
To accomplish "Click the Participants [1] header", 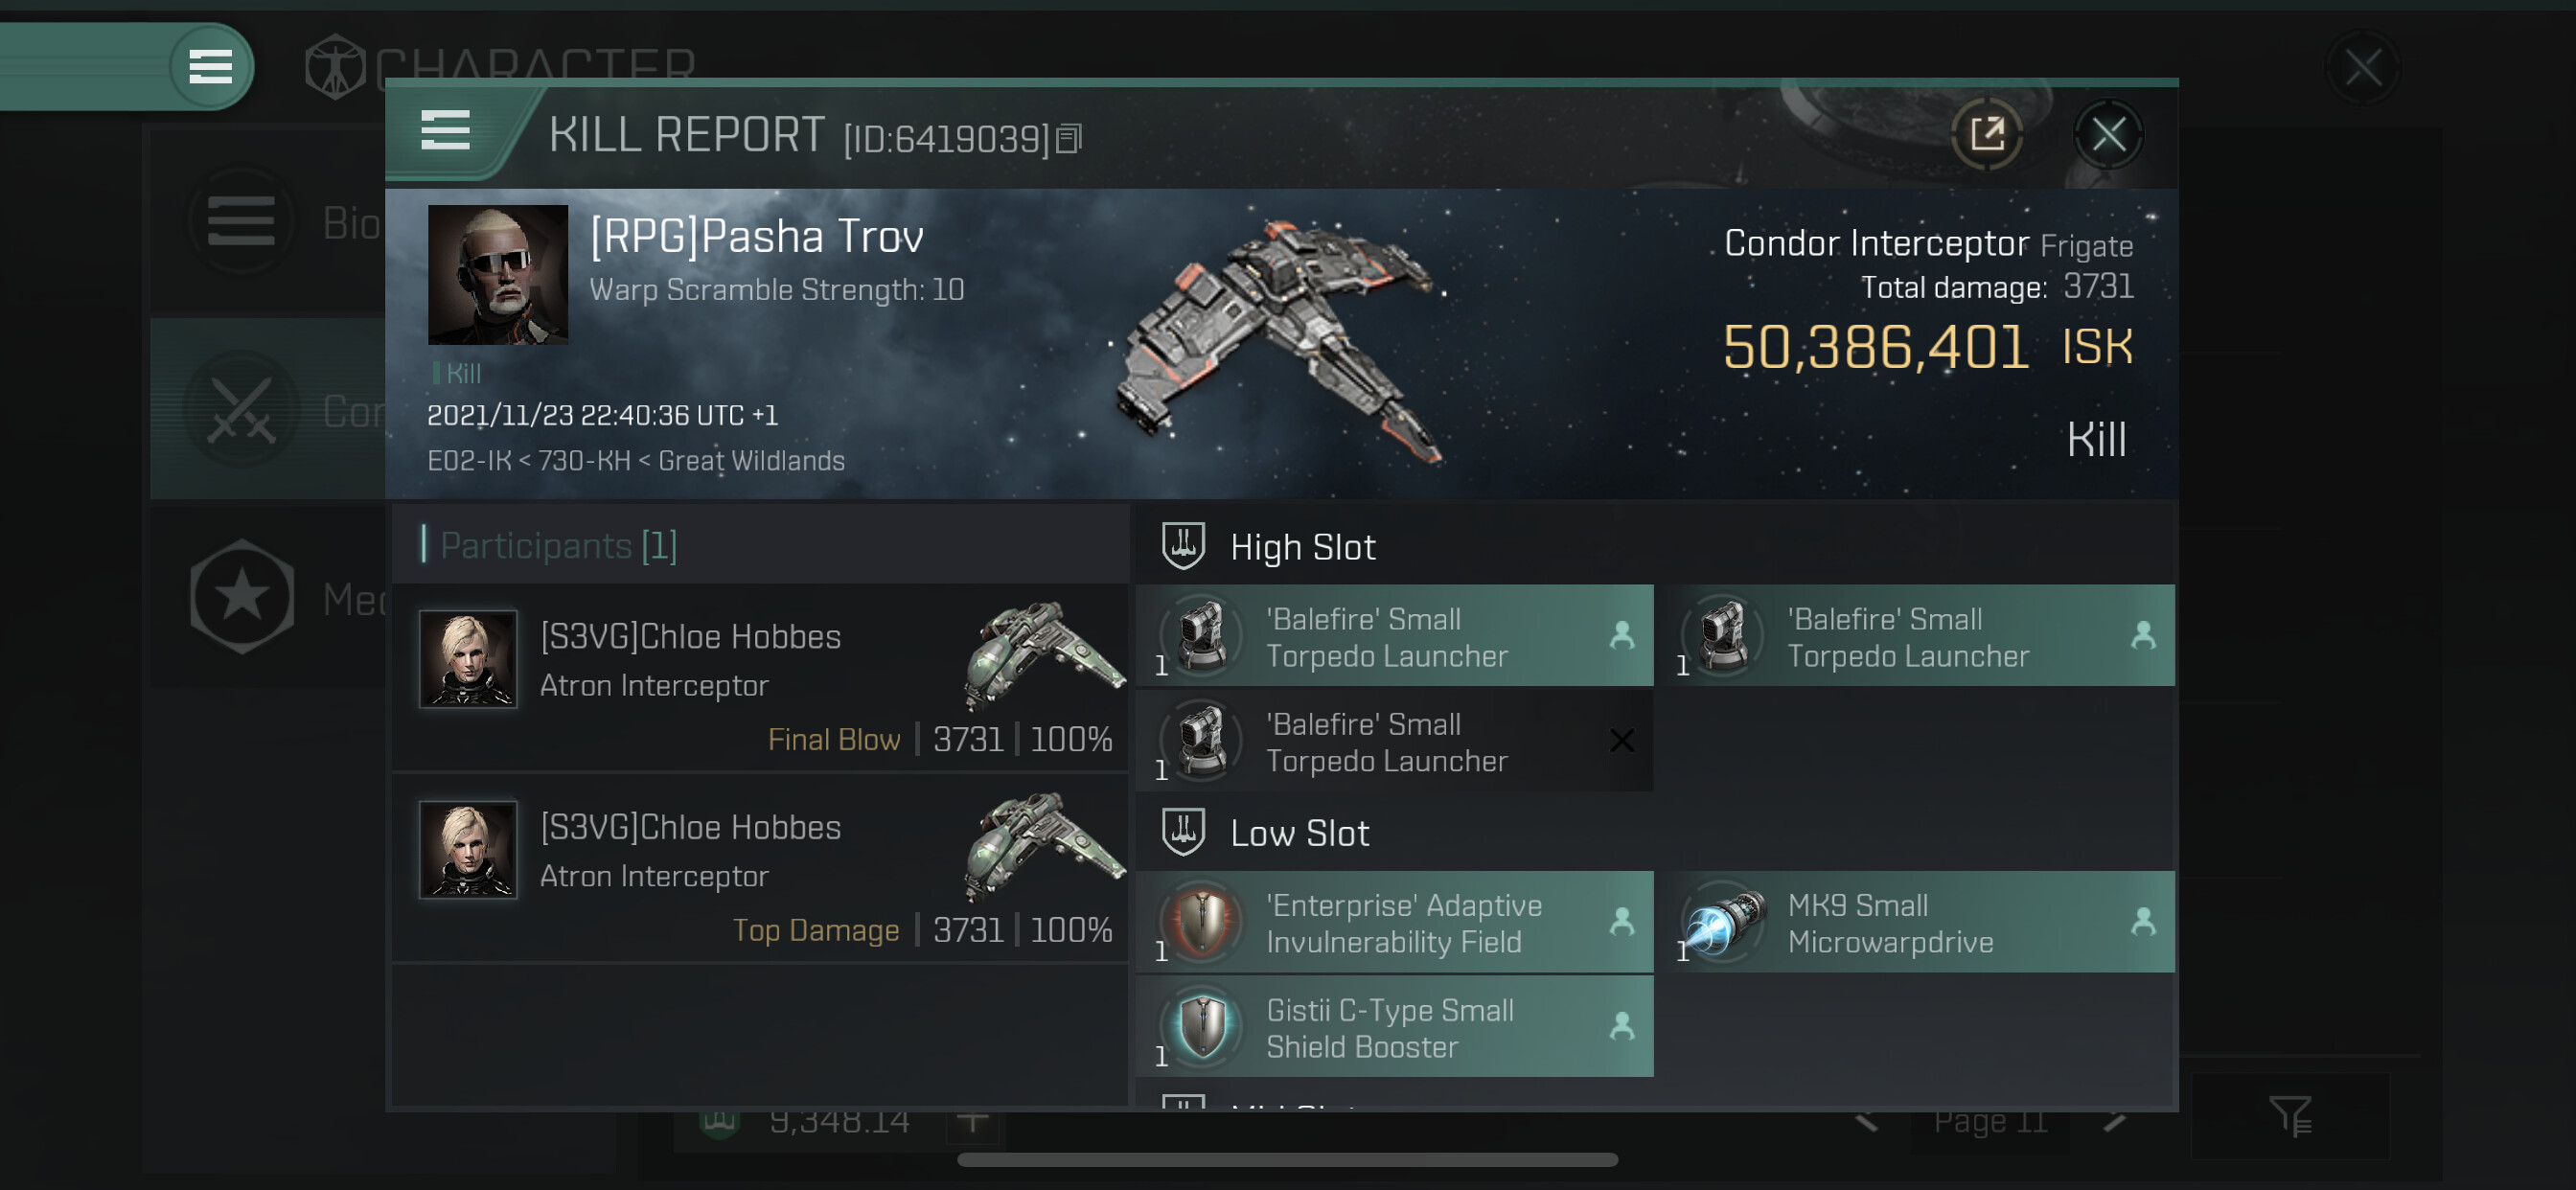I will pyautogui.click(x=558, y=545).
